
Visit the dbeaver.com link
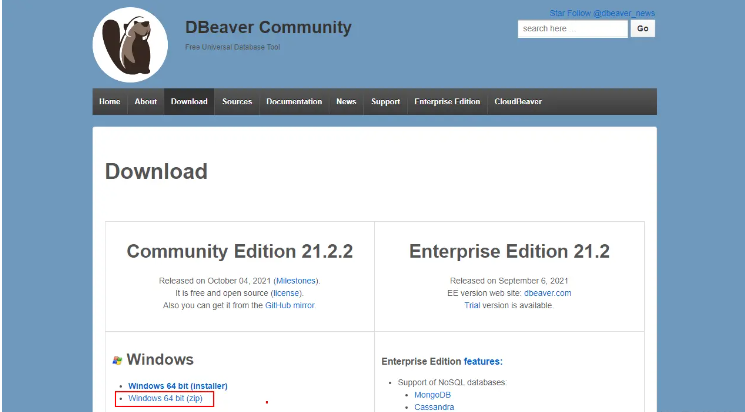click(x=547, y=293)
